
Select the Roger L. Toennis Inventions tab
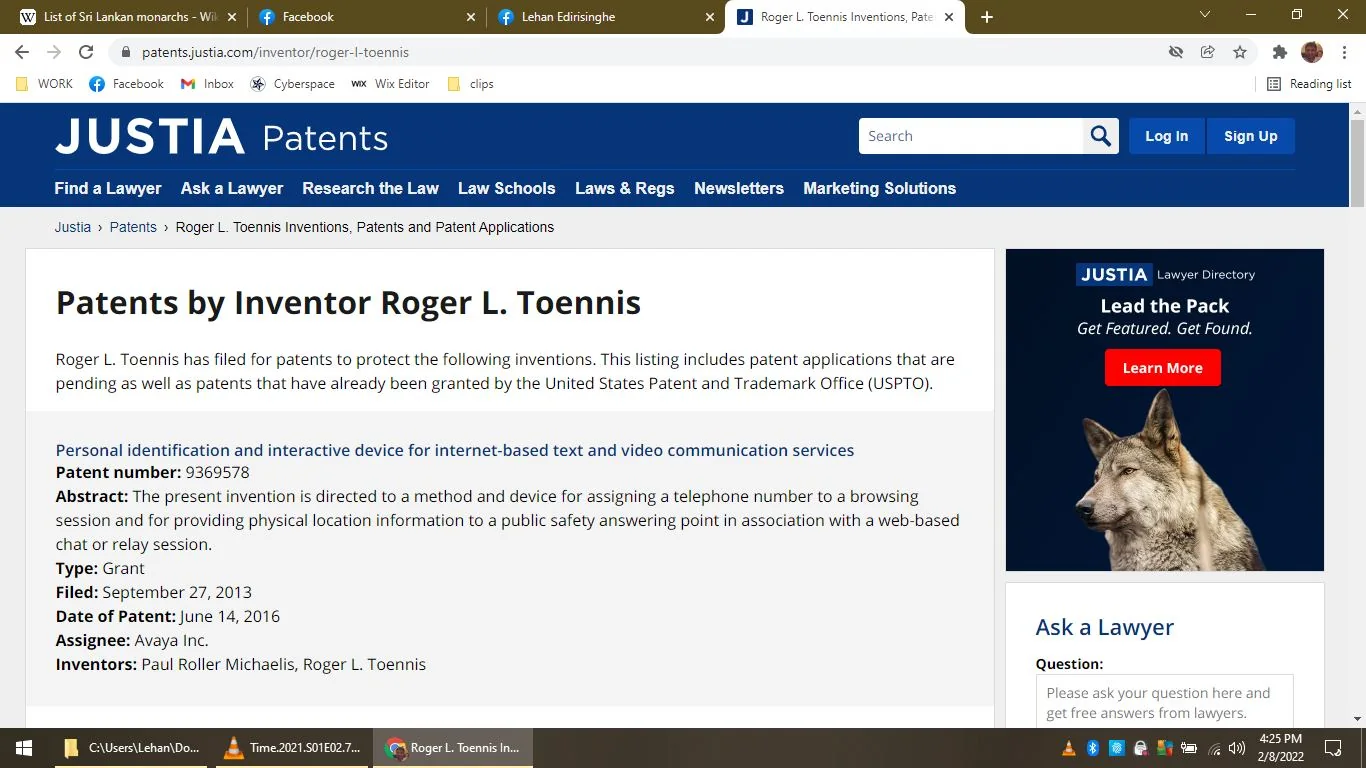click(x=845, y=17)
